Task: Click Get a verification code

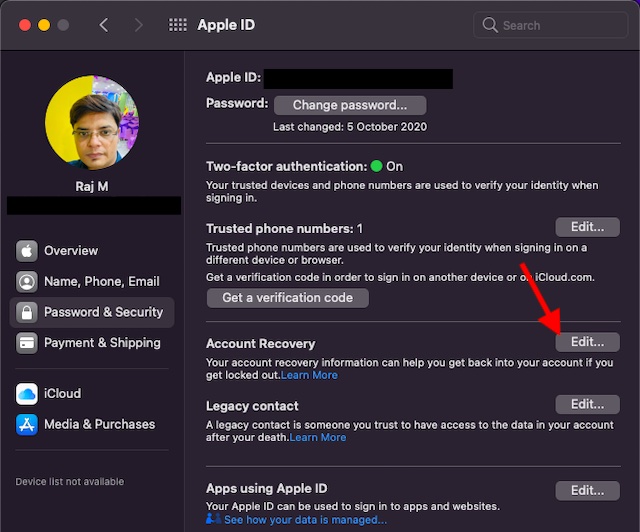Action: pyautogui.click(x=288, y=298)
